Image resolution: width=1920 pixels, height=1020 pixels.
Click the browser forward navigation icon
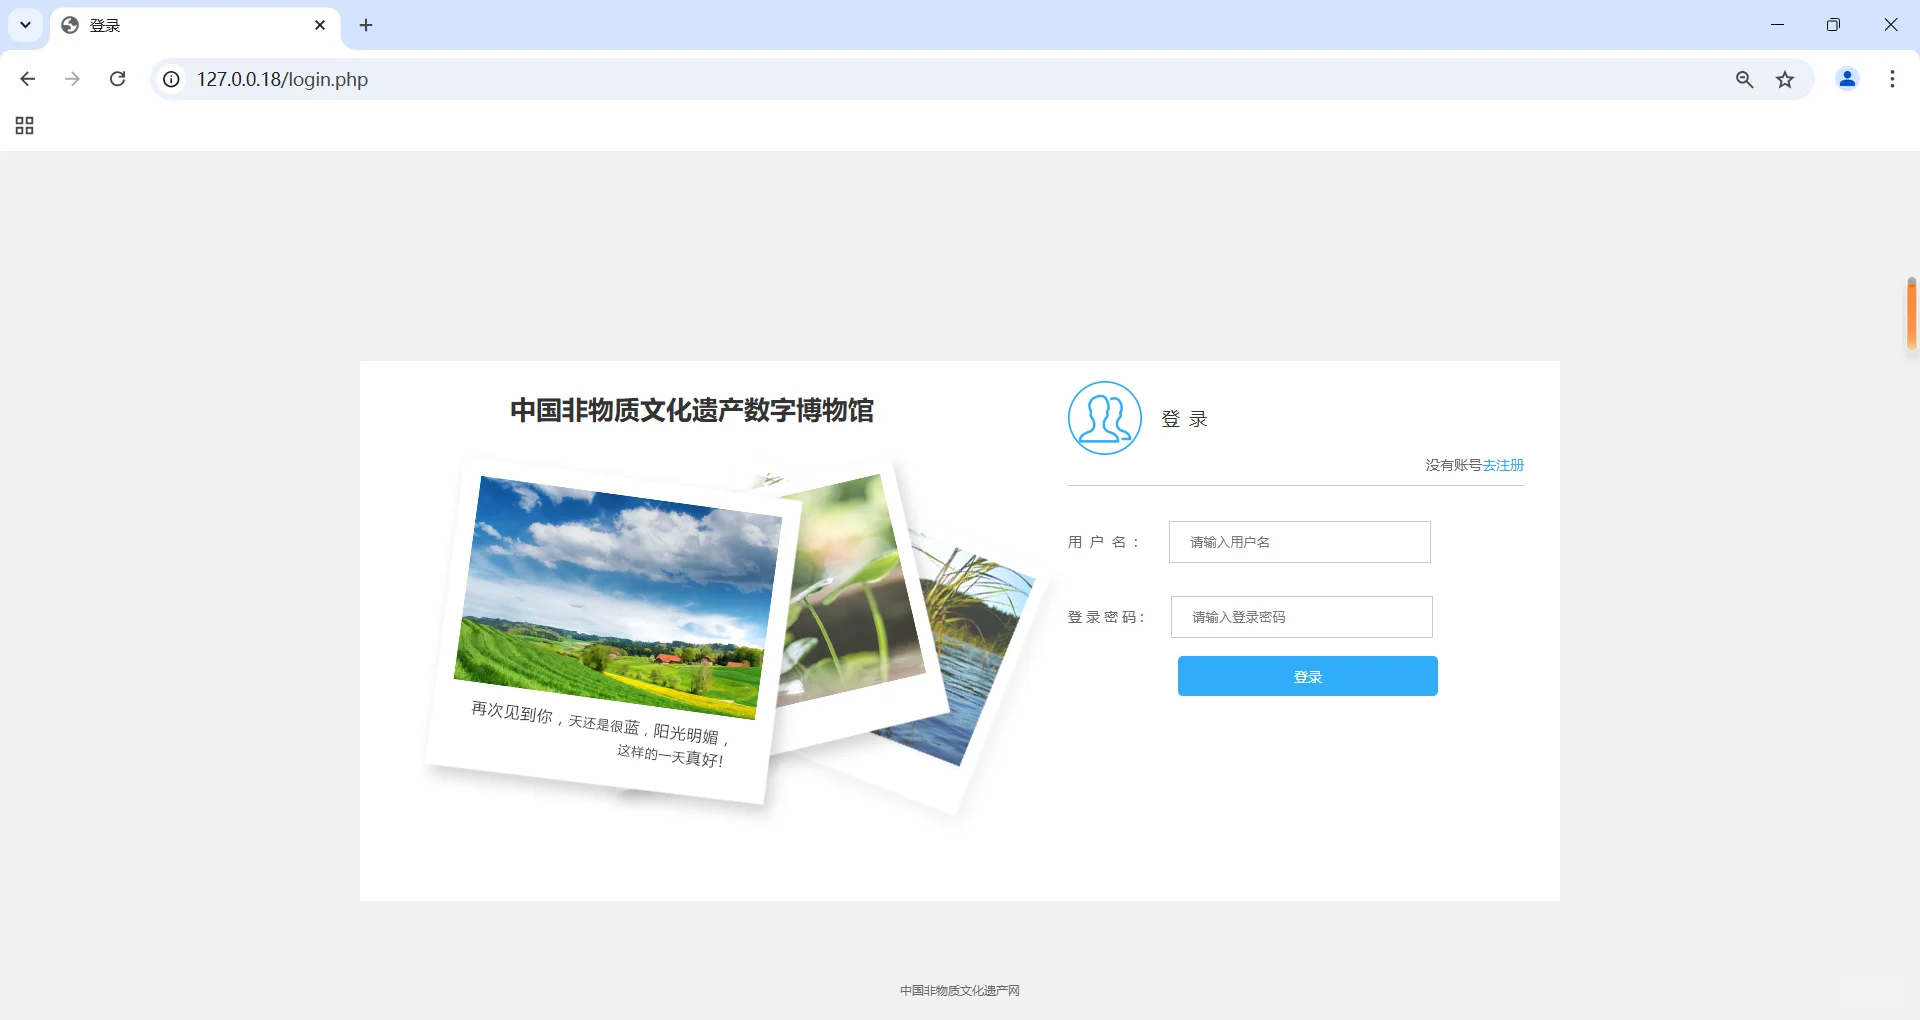(72, 79)
